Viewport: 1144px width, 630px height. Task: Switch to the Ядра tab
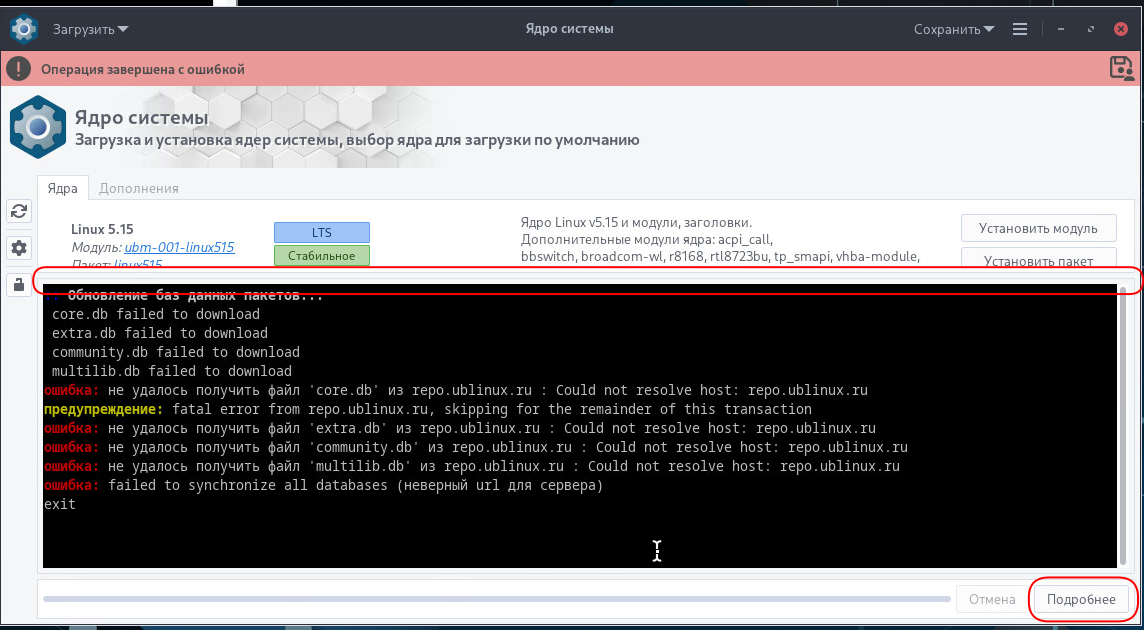[63, 188]
